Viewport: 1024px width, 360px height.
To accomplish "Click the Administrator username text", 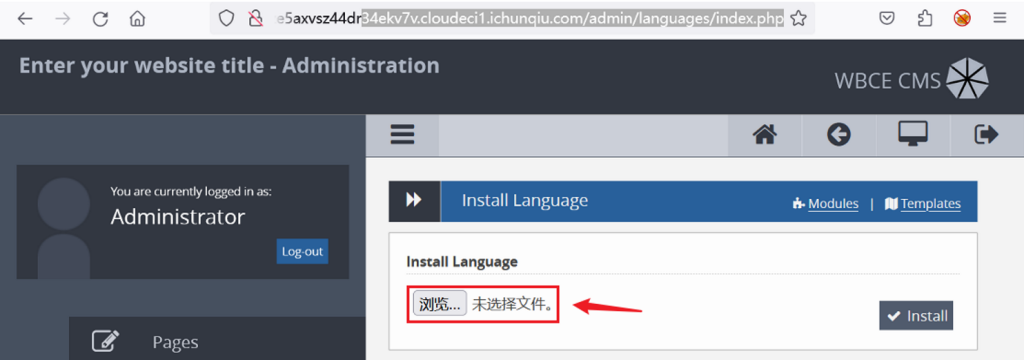I will click(x=178, y=217).
